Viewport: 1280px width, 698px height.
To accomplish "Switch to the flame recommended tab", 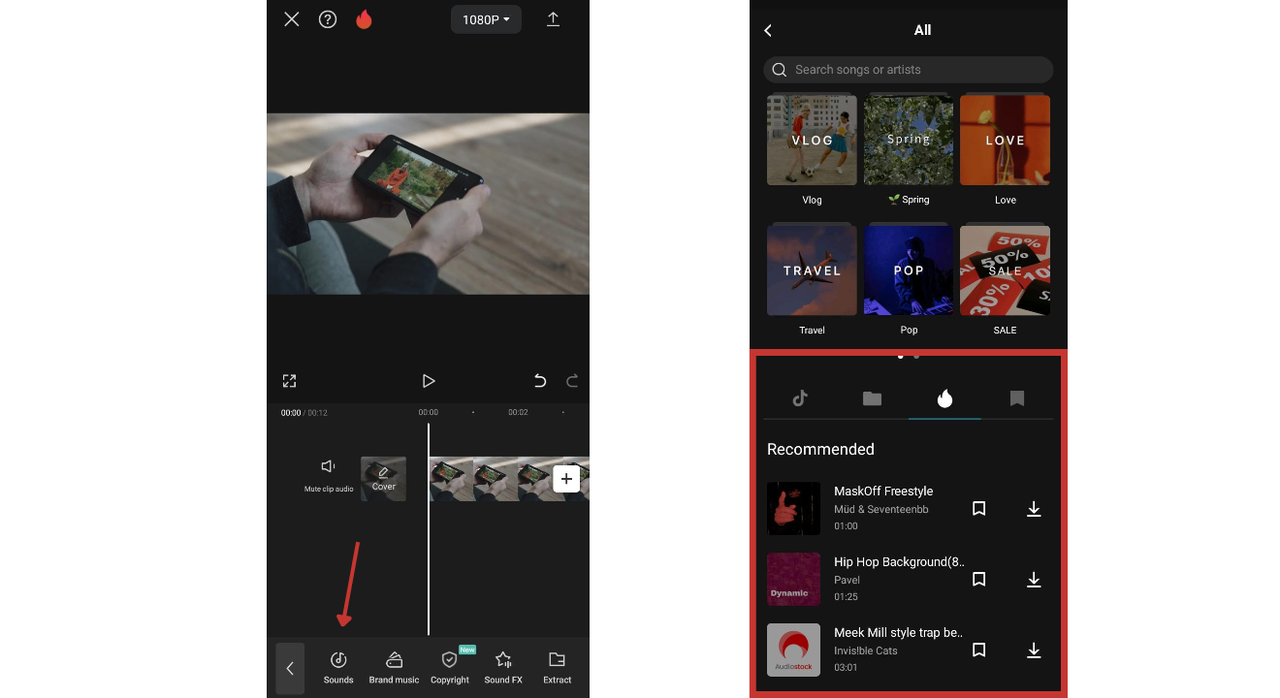I will pyautogui.click(x=945, y=398).
